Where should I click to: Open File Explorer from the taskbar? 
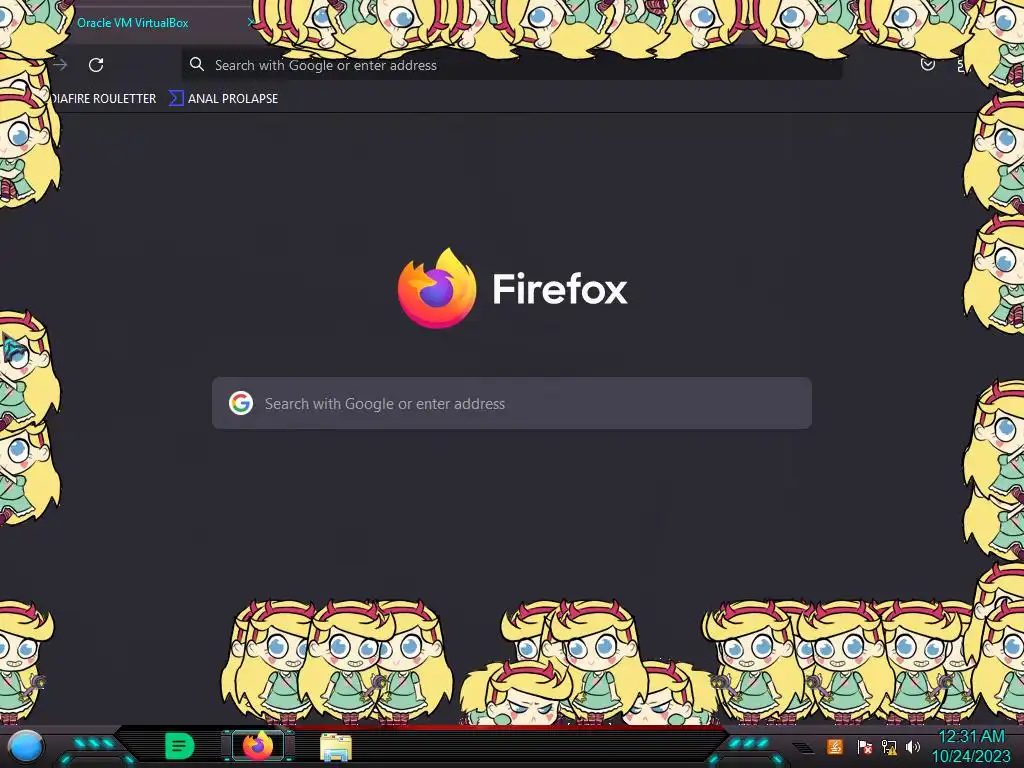coord(336,747)
